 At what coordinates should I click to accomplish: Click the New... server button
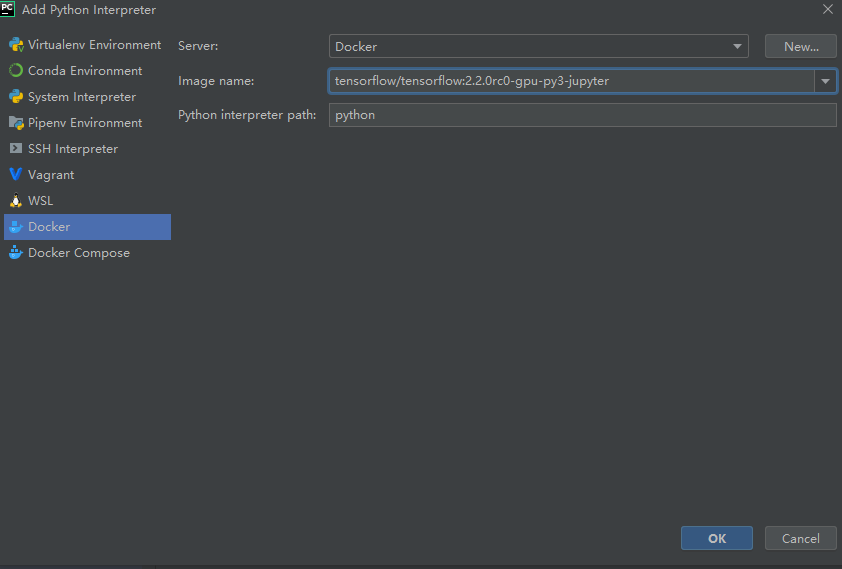click(801, 46)
